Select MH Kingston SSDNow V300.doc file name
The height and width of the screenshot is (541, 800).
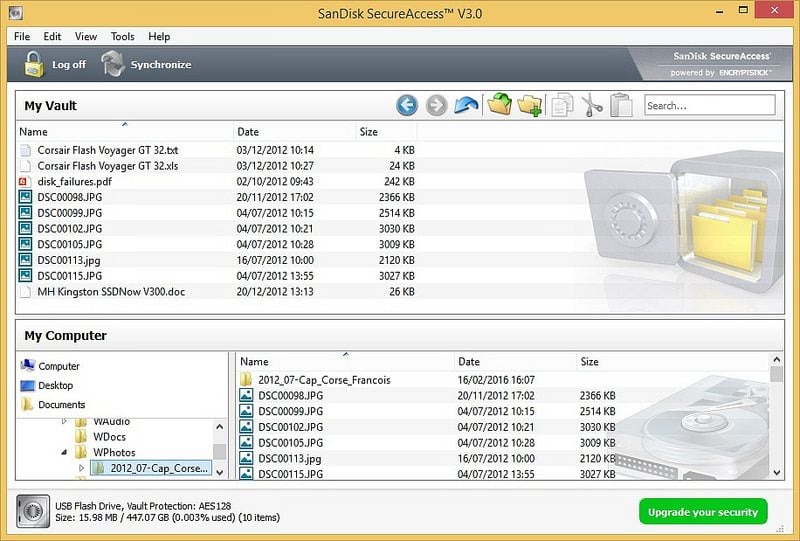pos(111,292)
